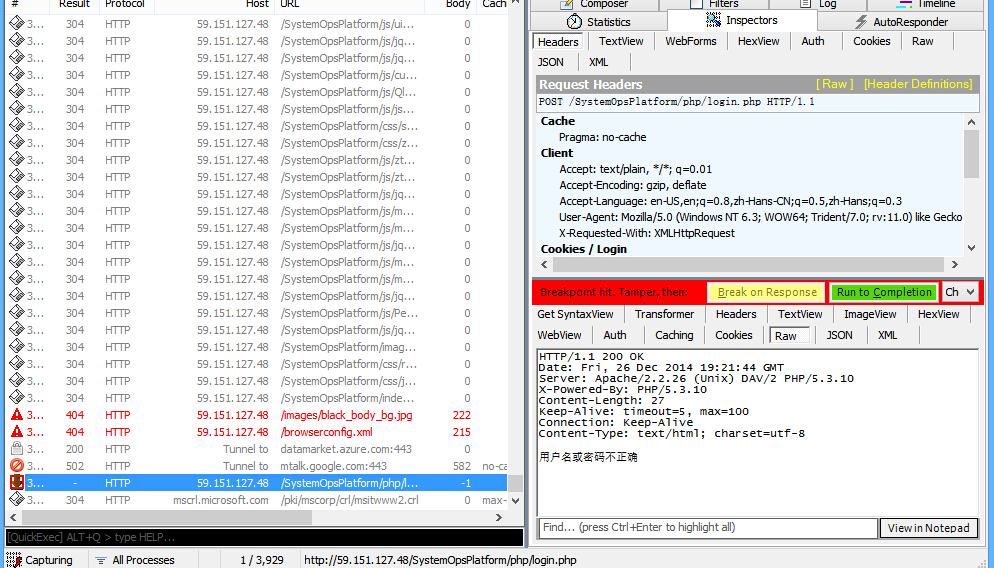
Task: Select request WebForms tab
Action: pyautogui.click(x=690, y=41)
